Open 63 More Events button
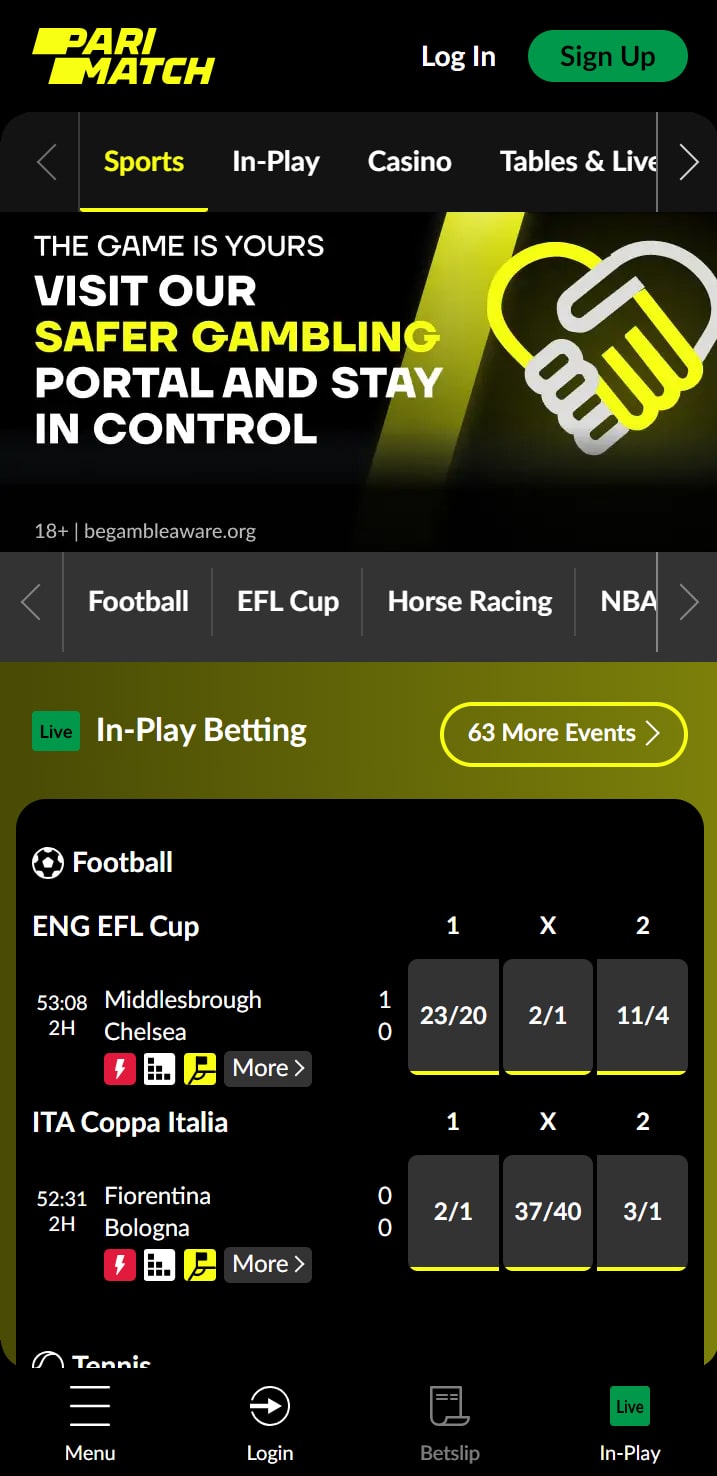717x1476 pixels. [564, 734]
